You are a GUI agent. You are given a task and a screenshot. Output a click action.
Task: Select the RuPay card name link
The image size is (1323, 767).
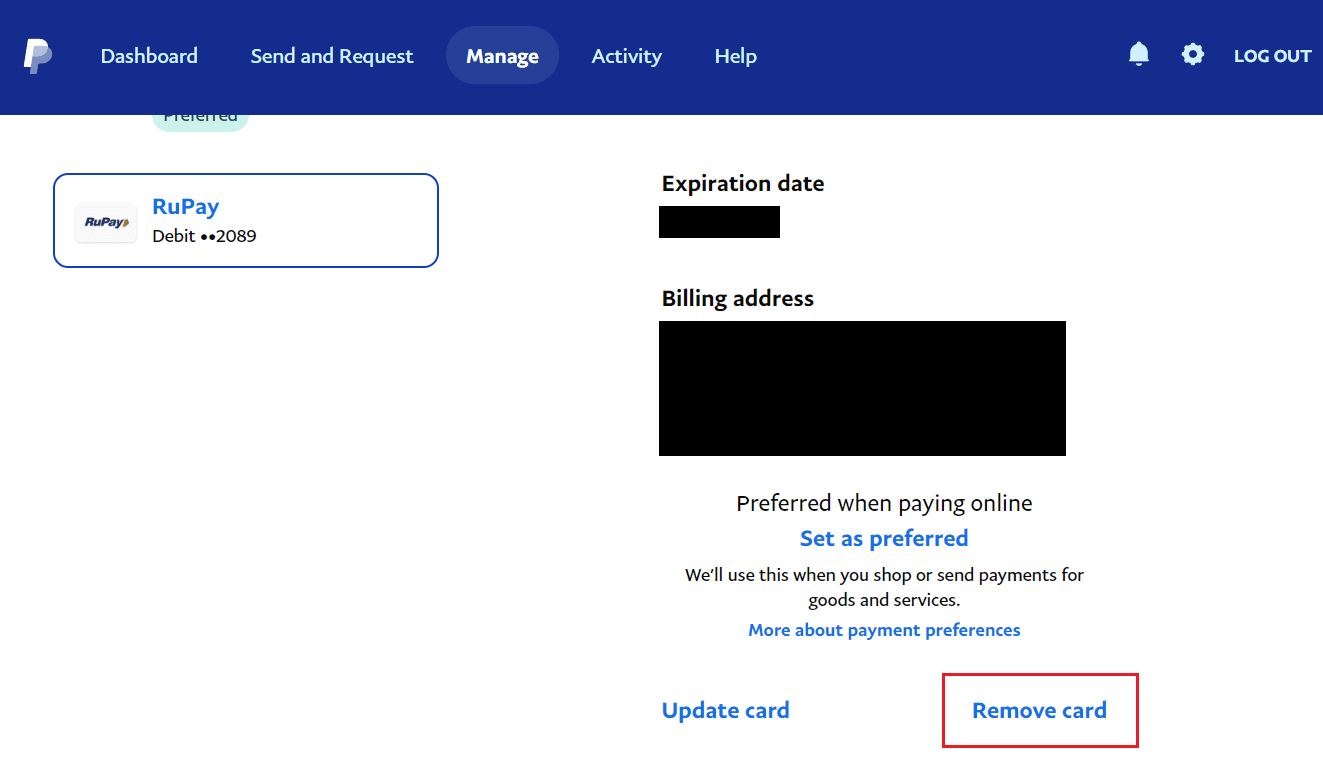coord(185,207)
